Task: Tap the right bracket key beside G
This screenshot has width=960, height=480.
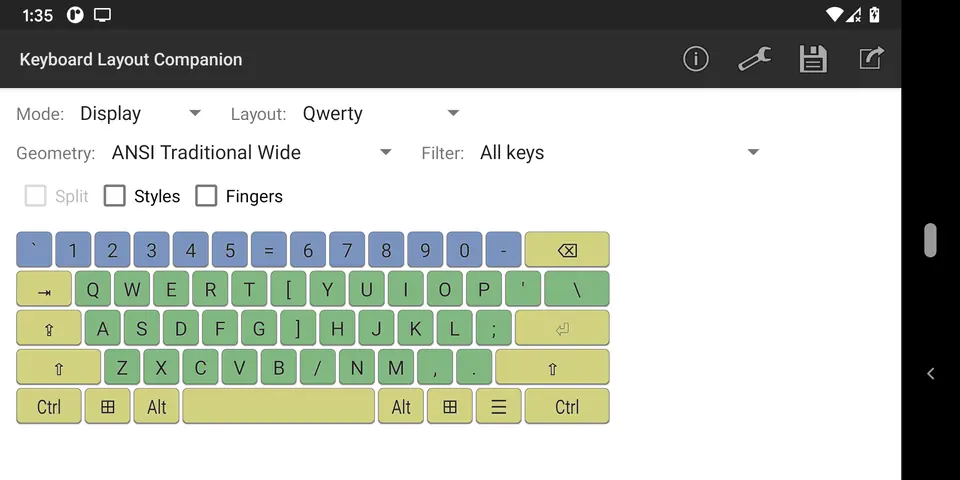Action: pyautogui.click(x=298, y=328)
